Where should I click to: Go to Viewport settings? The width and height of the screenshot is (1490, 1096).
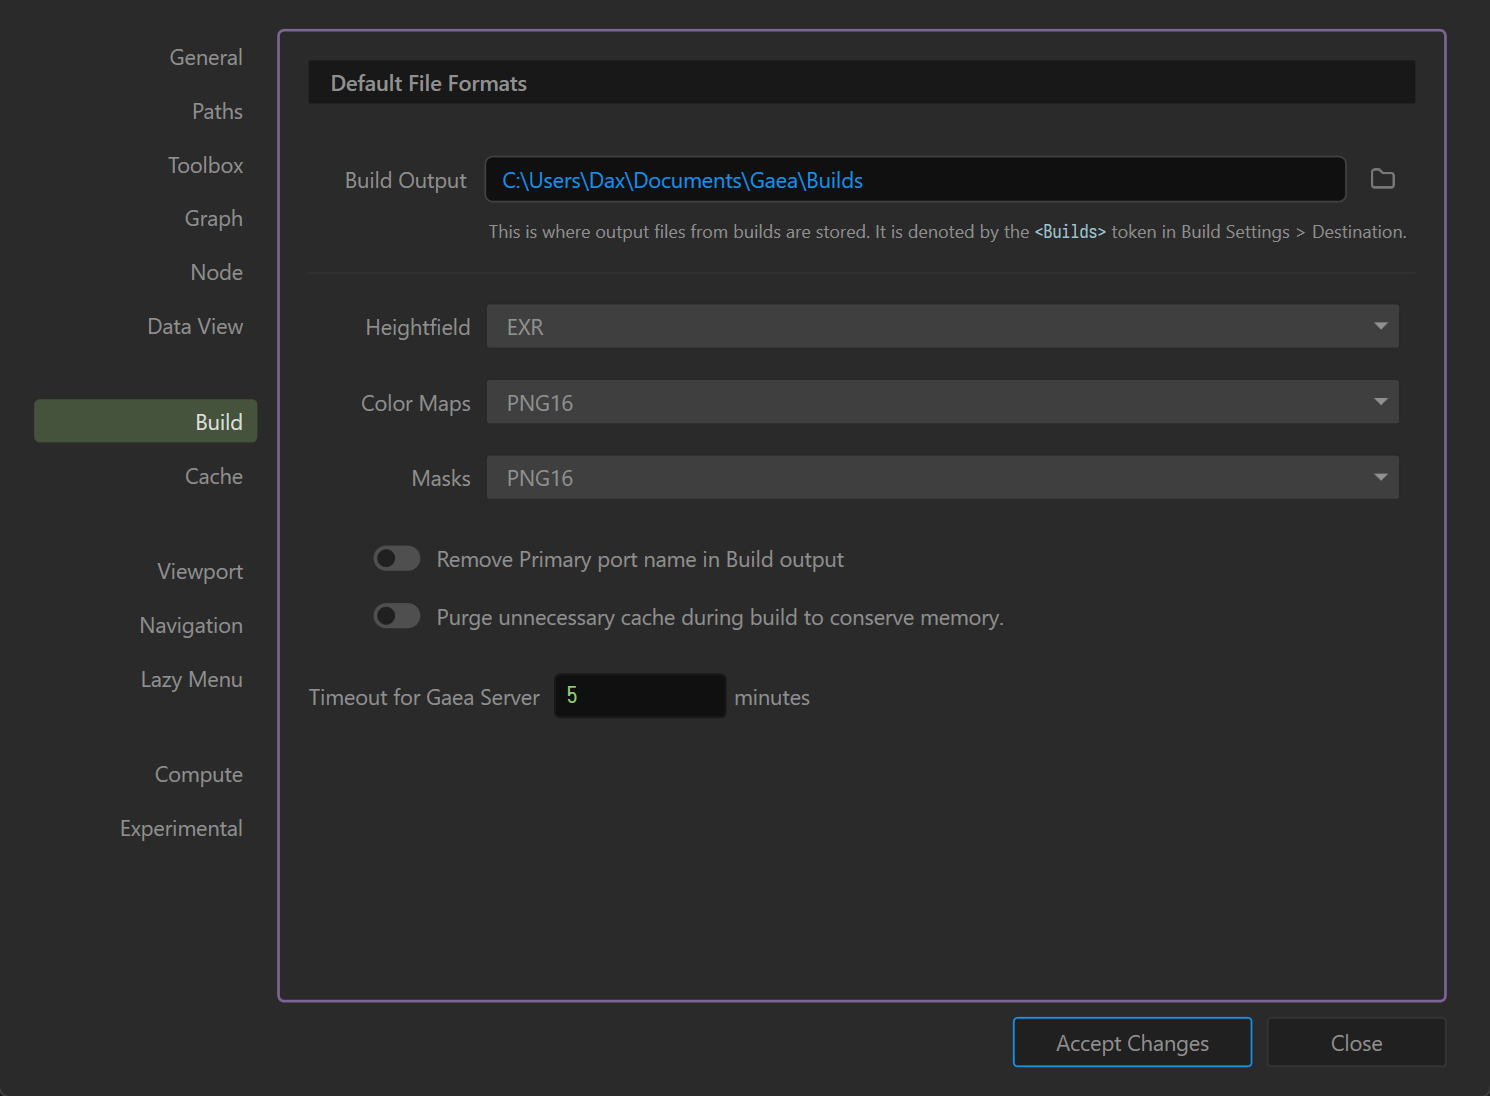200,571
